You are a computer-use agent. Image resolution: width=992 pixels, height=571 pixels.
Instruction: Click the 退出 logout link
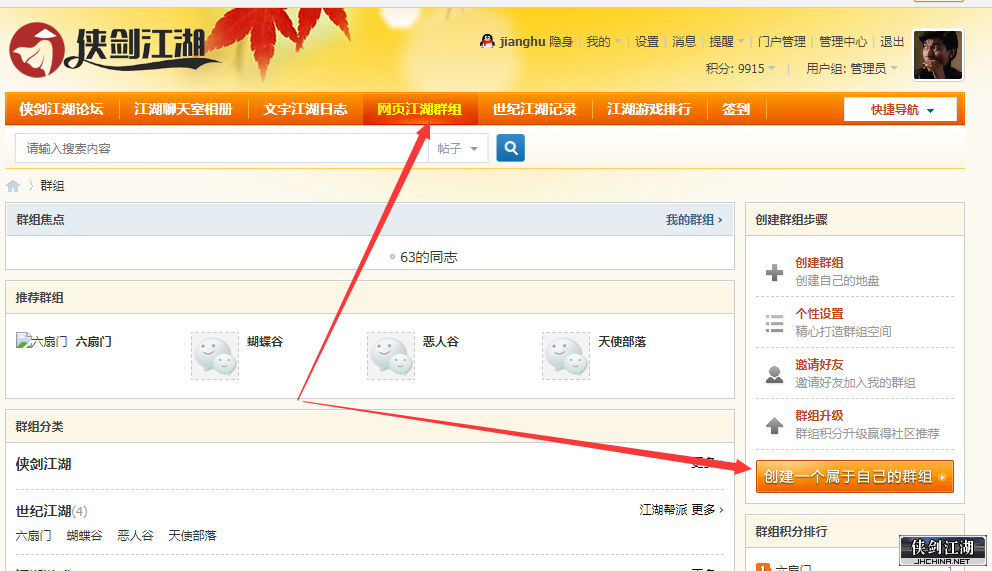(x=892, y=42)
